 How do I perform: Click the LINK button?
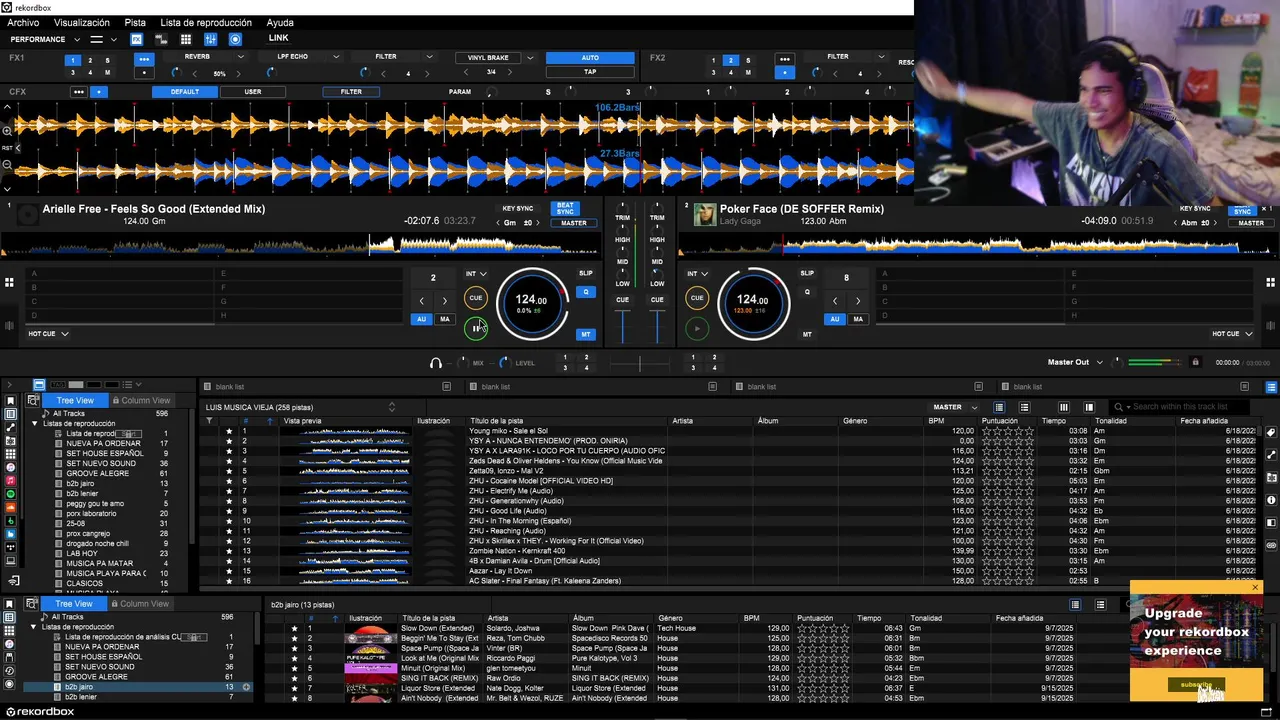click(x=279, y=38)
